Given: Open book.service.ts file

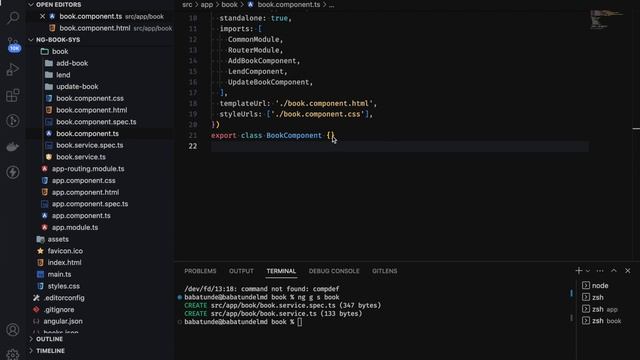Looking at the screenshot, I should (81, 157).
